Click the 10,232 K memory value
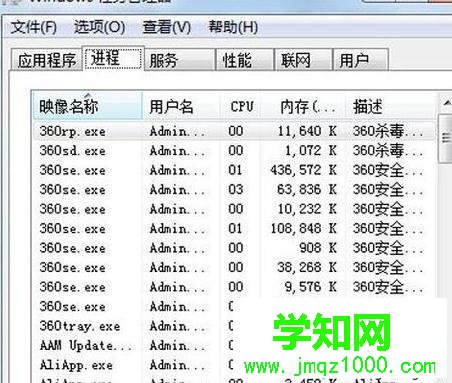 307,209
